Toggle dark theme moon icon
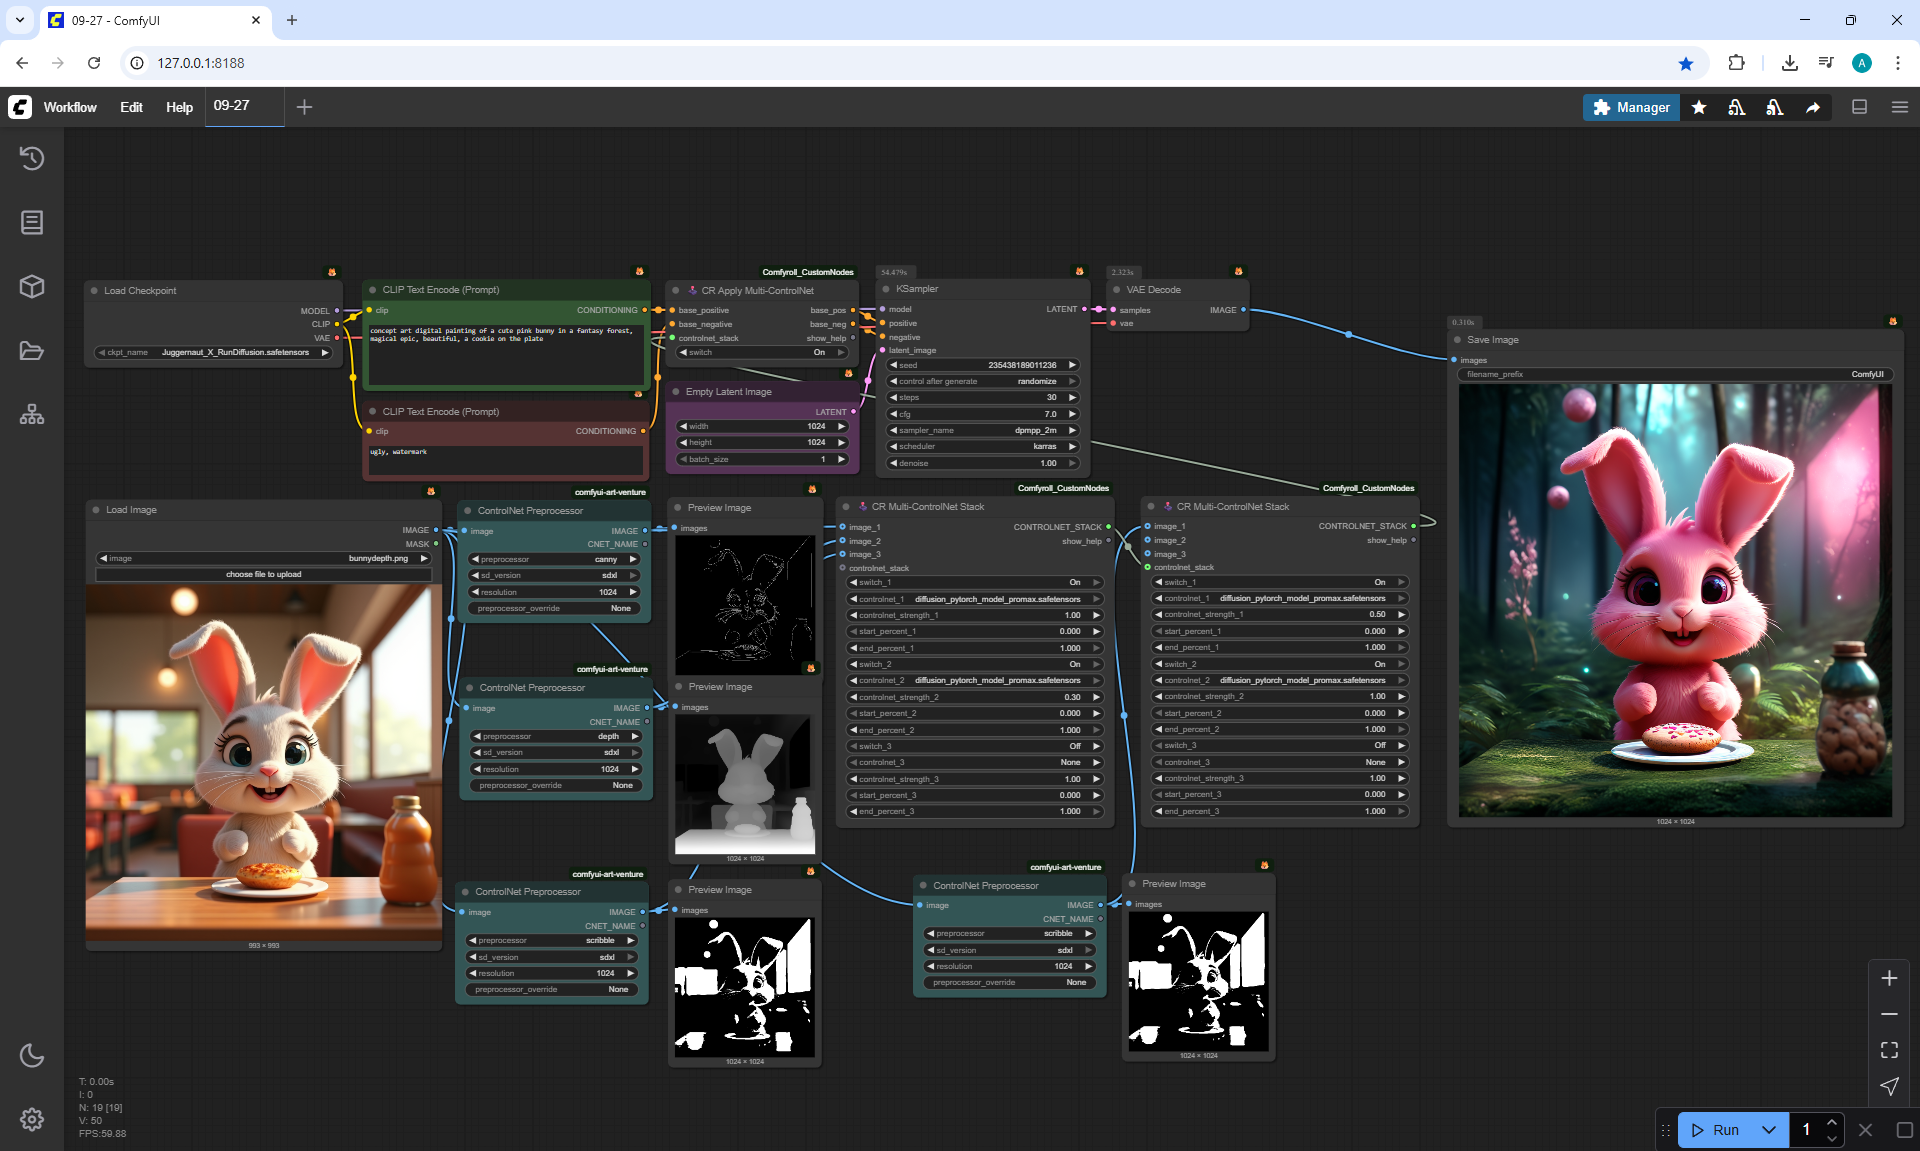Image resolution: width=1920 pixels, height=1151 pixels. 32,1055
